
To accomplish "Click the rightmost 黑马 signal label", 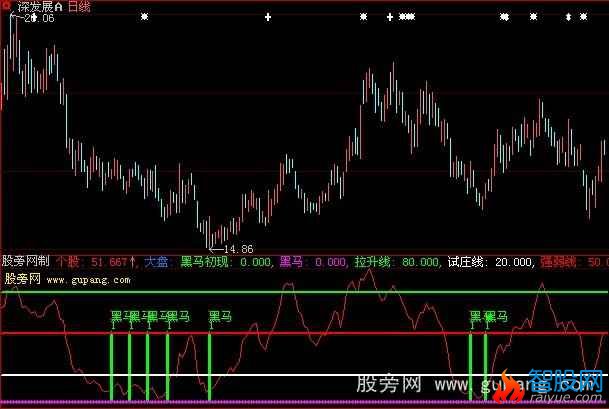I will tap(497, 317).
